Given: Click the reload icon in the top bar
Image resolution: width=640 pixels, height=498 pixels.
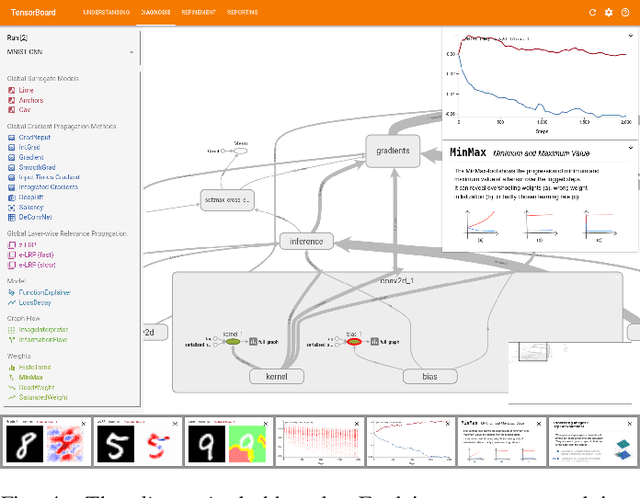Looking at the screenshot, I should (593, 12).
